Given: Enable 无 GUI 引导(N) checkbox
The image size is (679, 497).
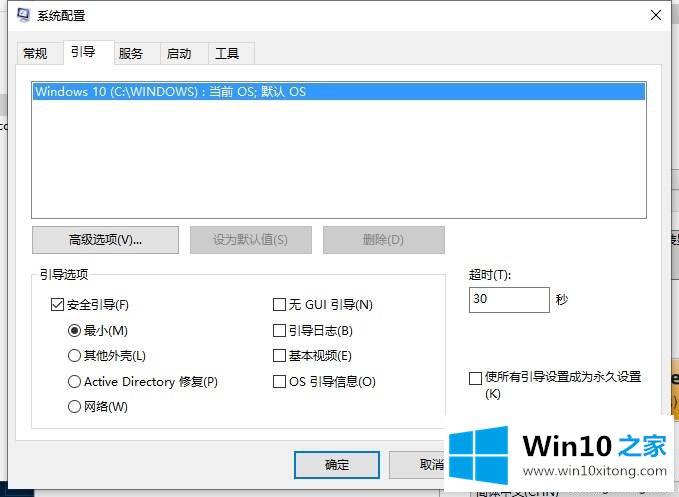Looking at the screenshot, I should (279, 304).
